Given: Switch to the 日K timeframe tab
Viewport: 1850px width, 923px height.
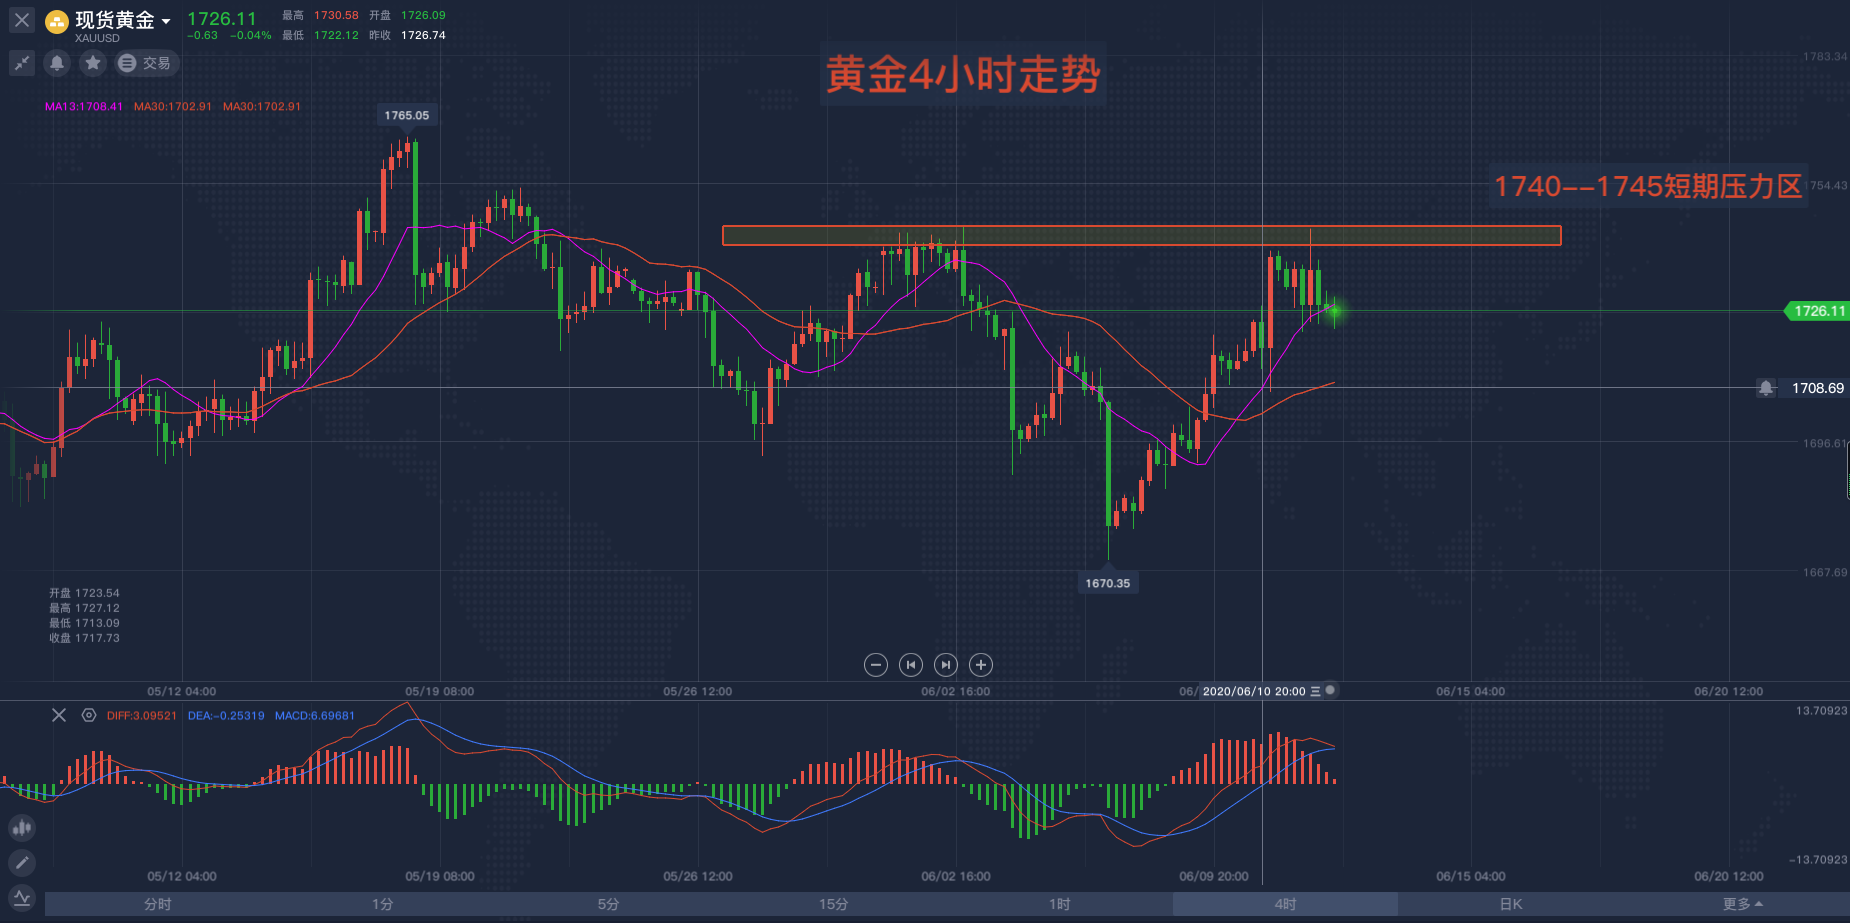Looking at the screenshot, I should coord(1511,904).
